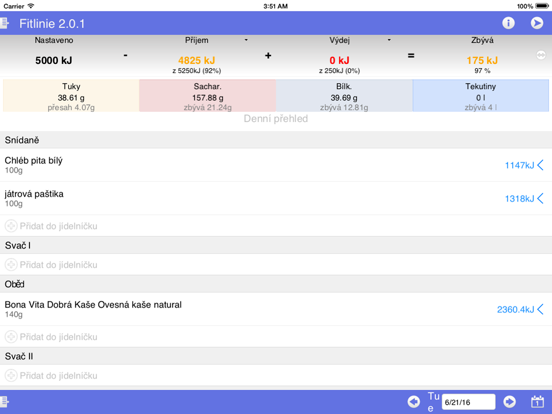The height and width of the screenshot is (414, 552).
Task: Click the 1318kJ energy value
Action: click(520, 199)
